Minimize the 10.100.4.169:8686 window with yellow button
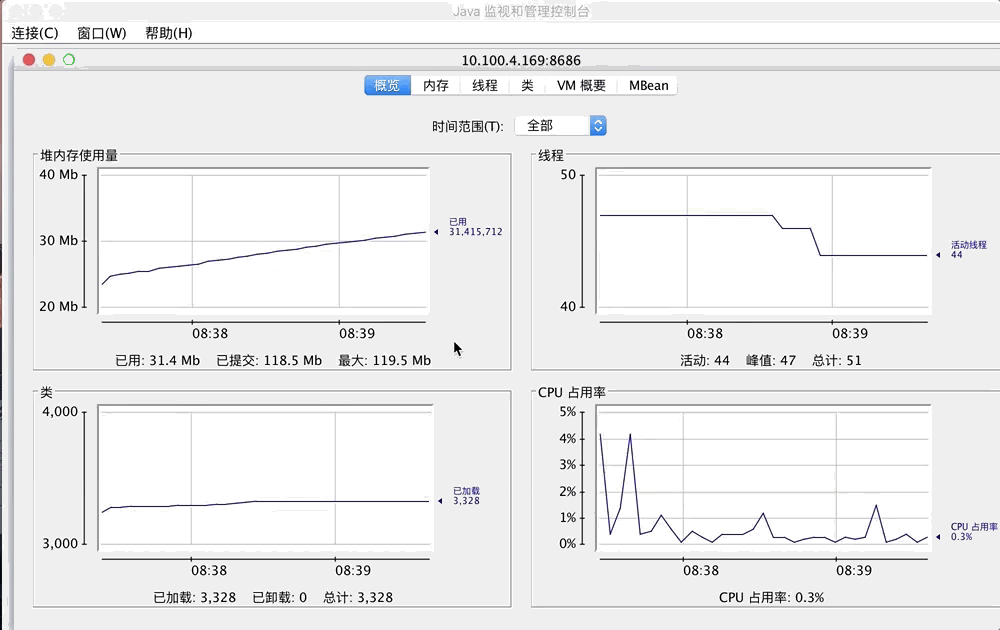Viewport: 1000px width, 630px height. click(x=49, y=60)
